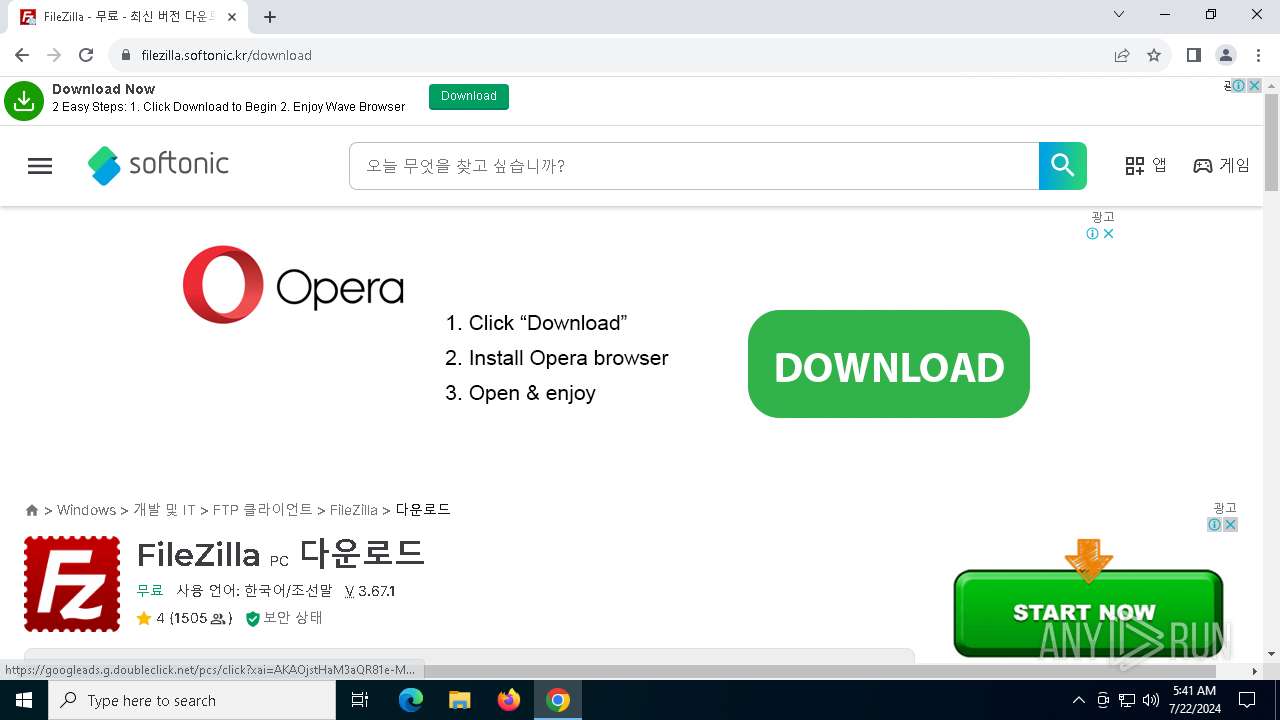Click the taskbar search box
Screen dimensions: 1280x720
point(192,700)
